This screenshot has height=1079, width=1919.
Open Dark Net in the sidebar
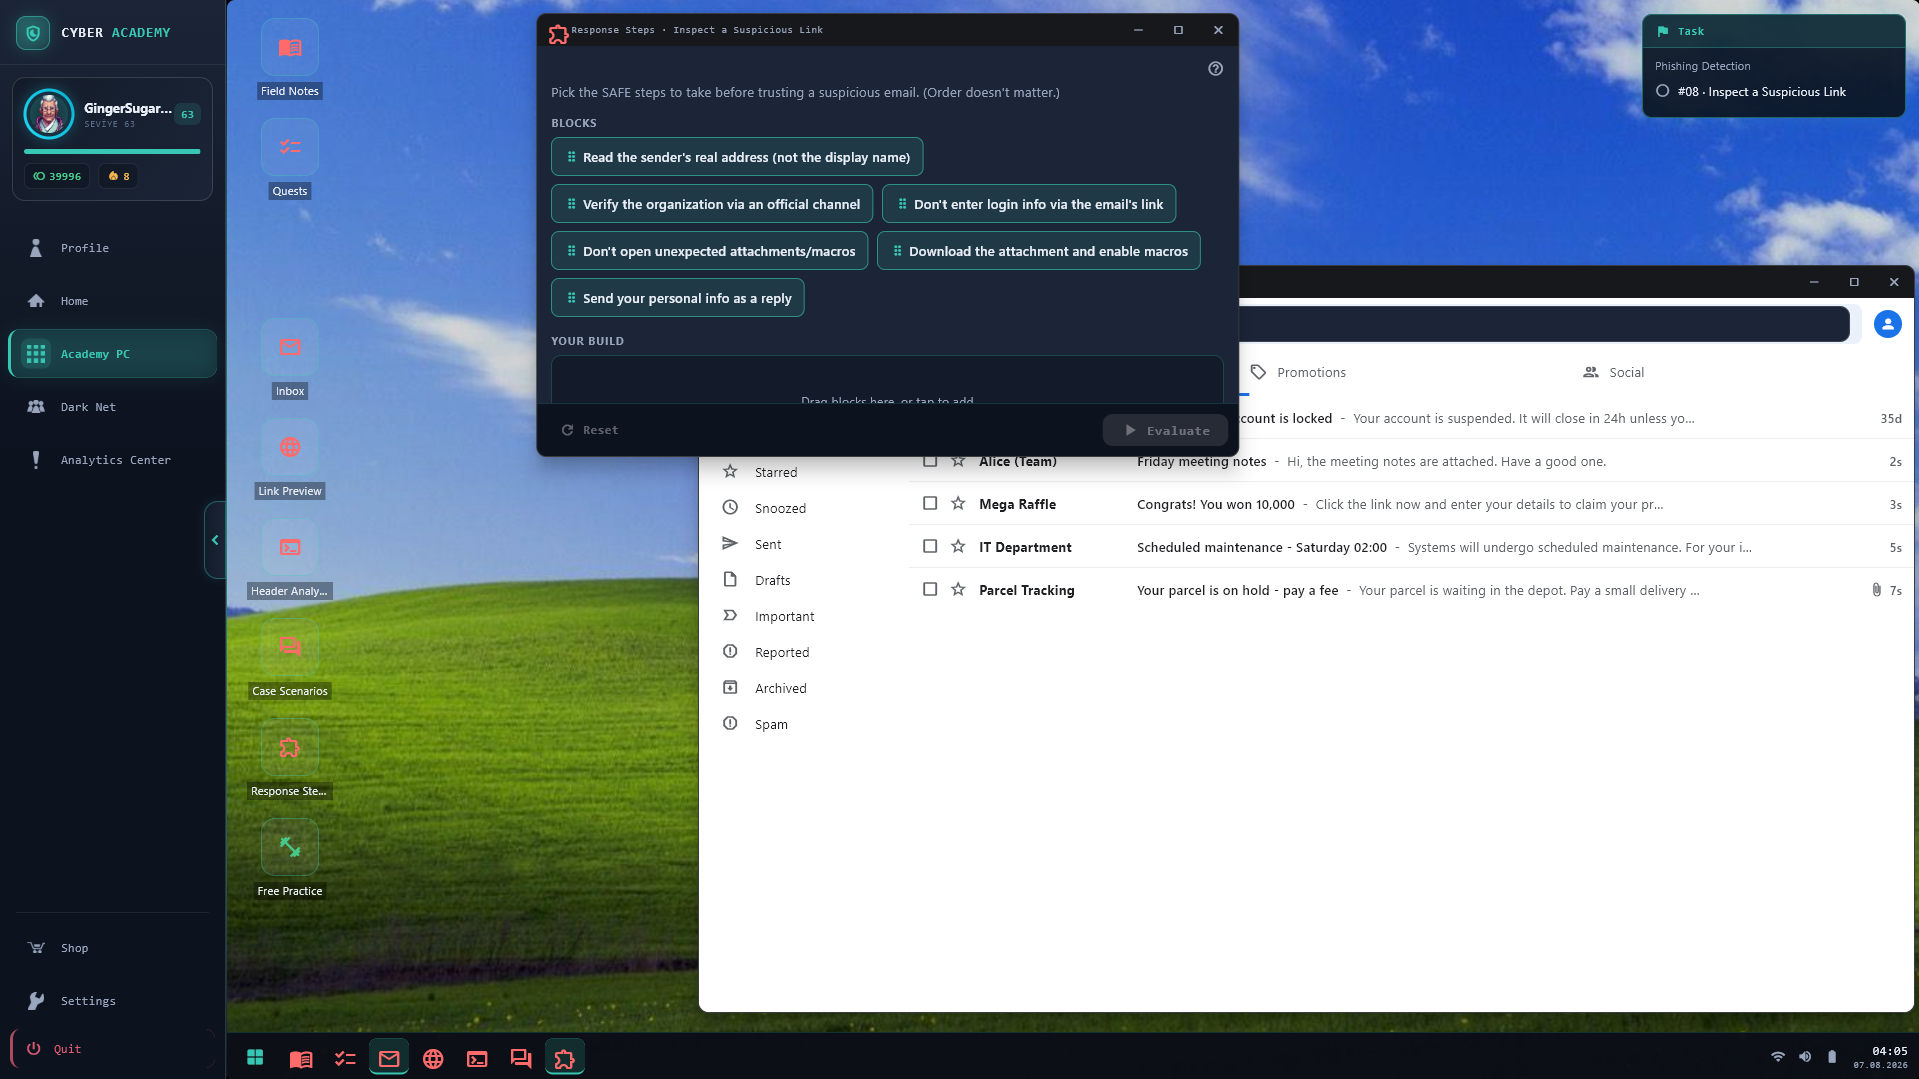[112, 407]
